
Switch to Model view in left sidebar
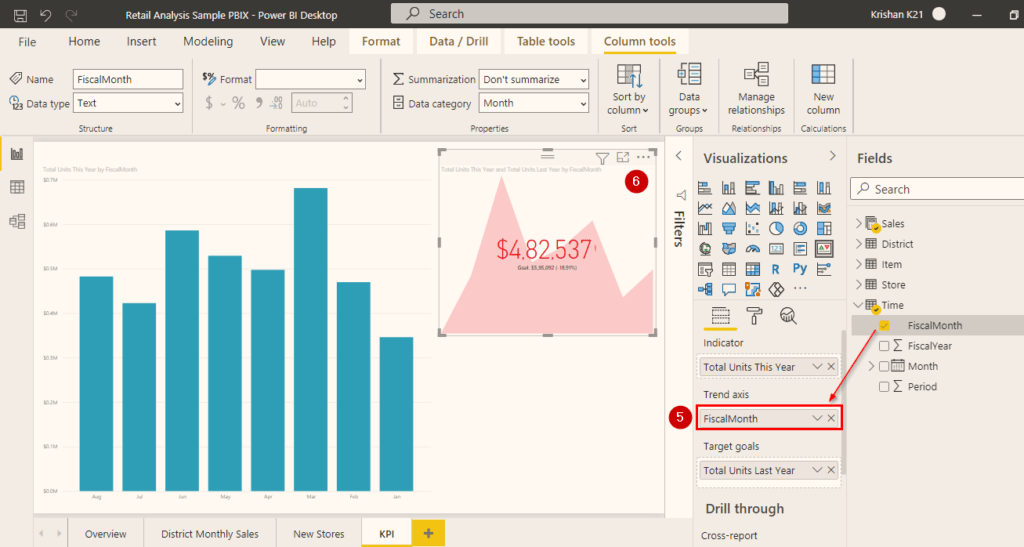tap(17, 221)
